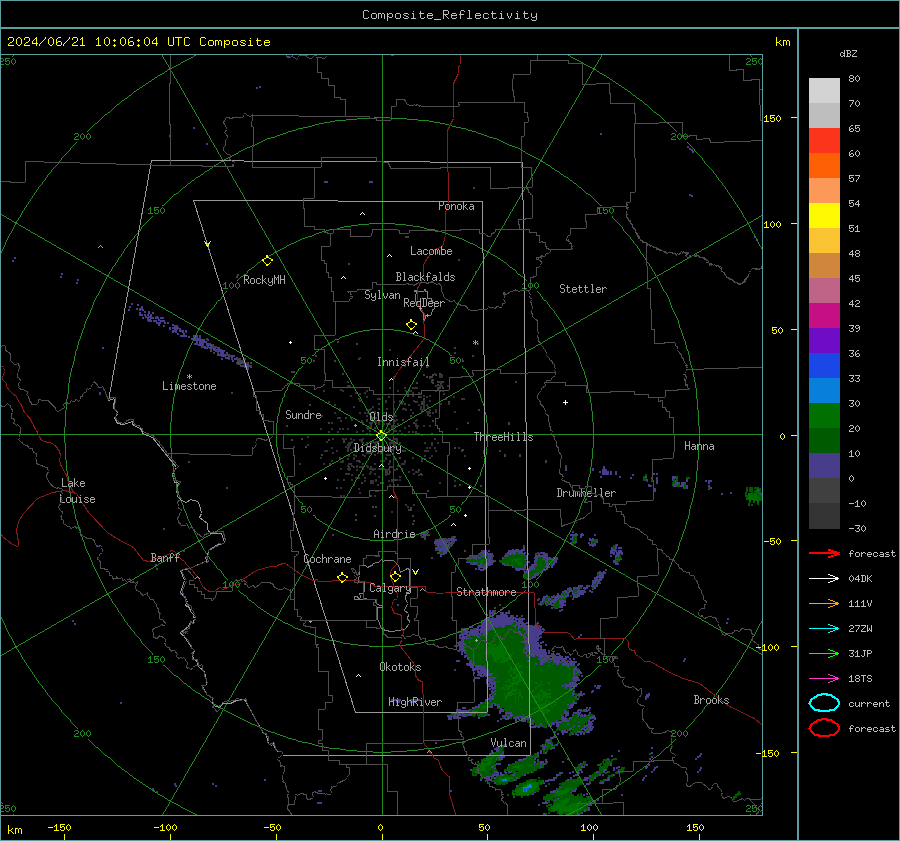Screen dimensions: 900x841
Task: Click the blue-core echo cell south of Vulcan
Action: tap(527, 787)
